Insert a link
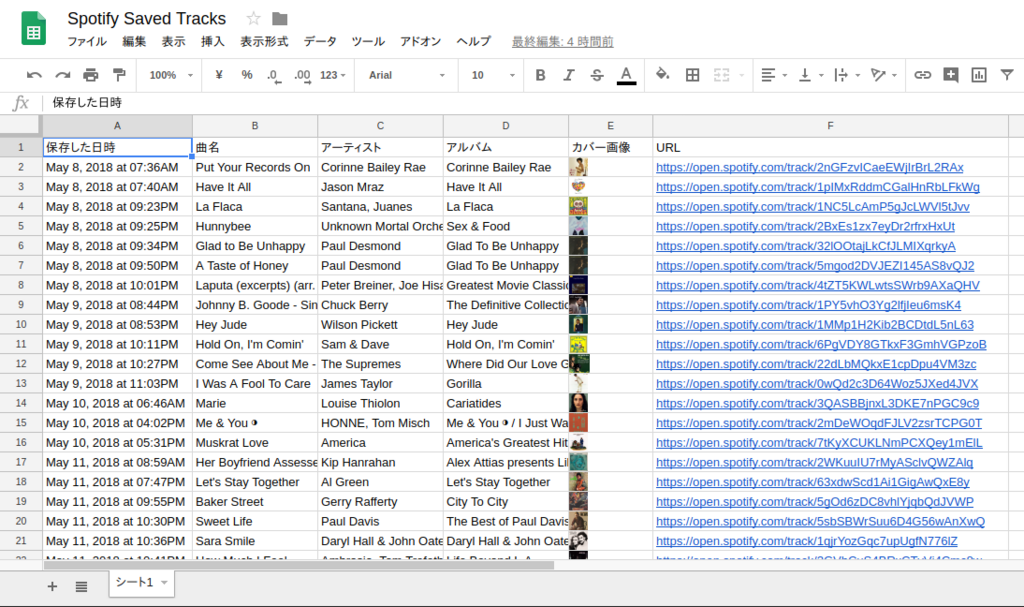The height and width of the screenshot is (607, 1024). [922, 75]
